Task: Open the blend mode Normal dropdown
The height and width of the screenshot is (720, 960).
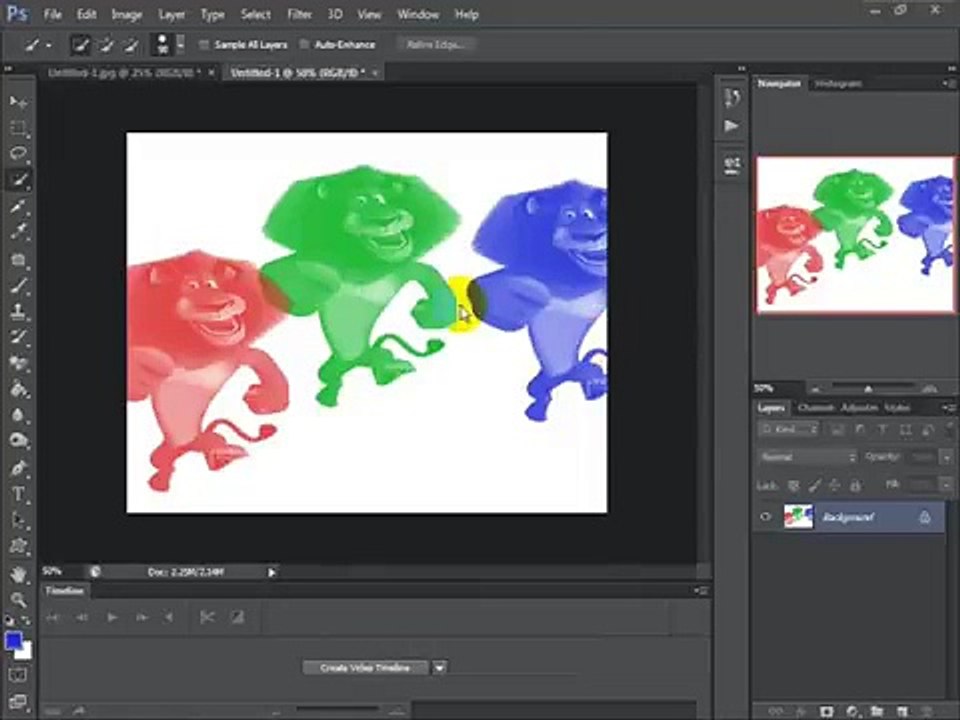Action: click(x=808, y=457)
